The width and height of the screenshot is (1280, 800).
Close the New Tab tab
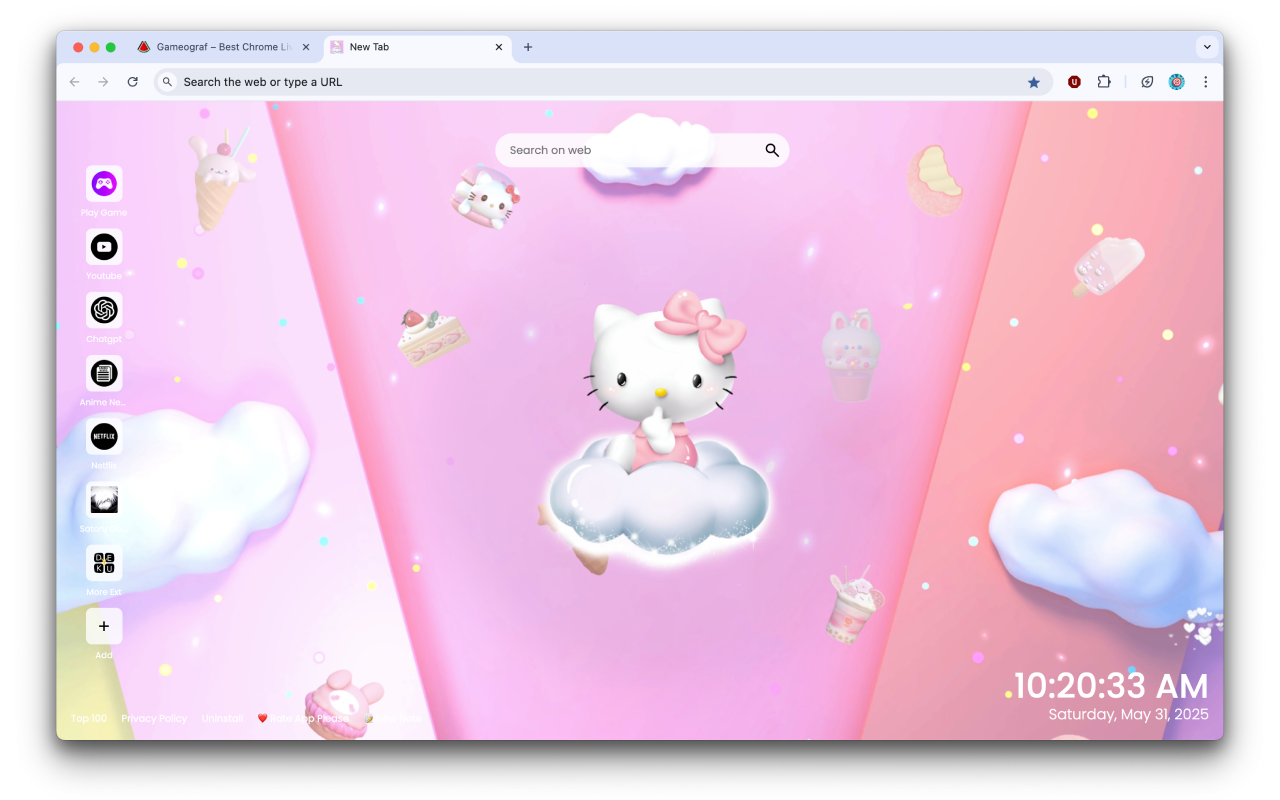499,47
